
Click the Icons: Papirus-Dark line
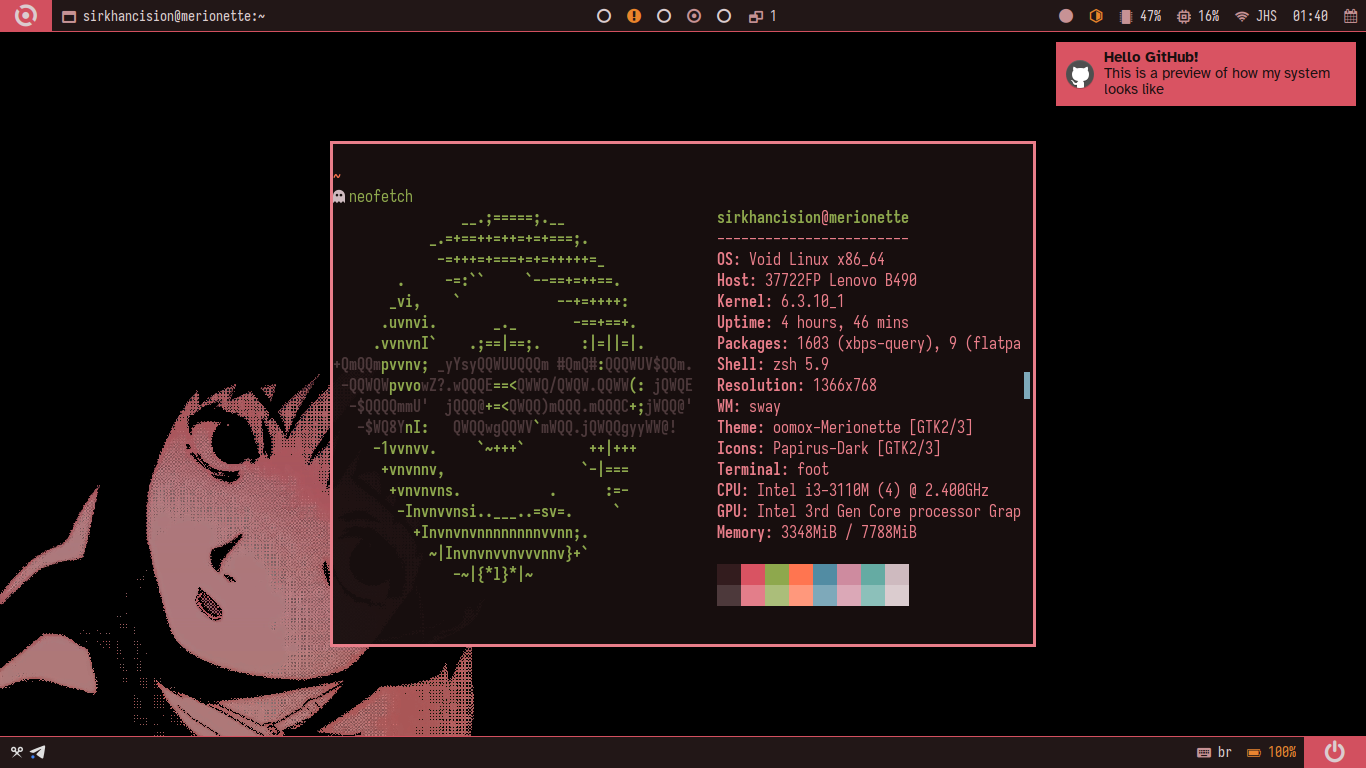[829, 449]
